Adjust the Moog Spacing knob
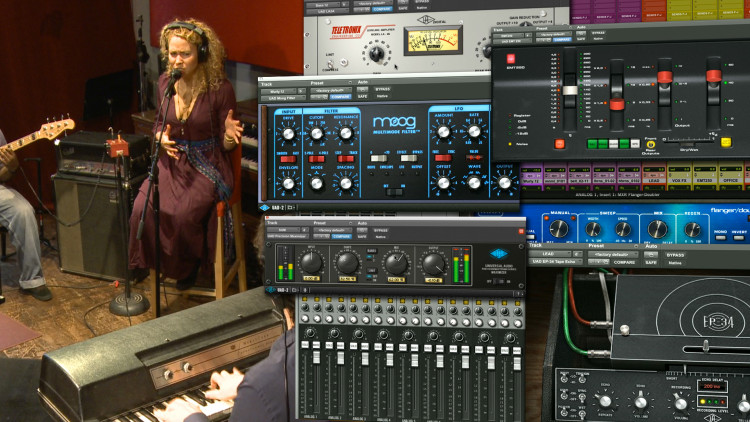This screenshot has width=750, height=422. coord(345,184)
